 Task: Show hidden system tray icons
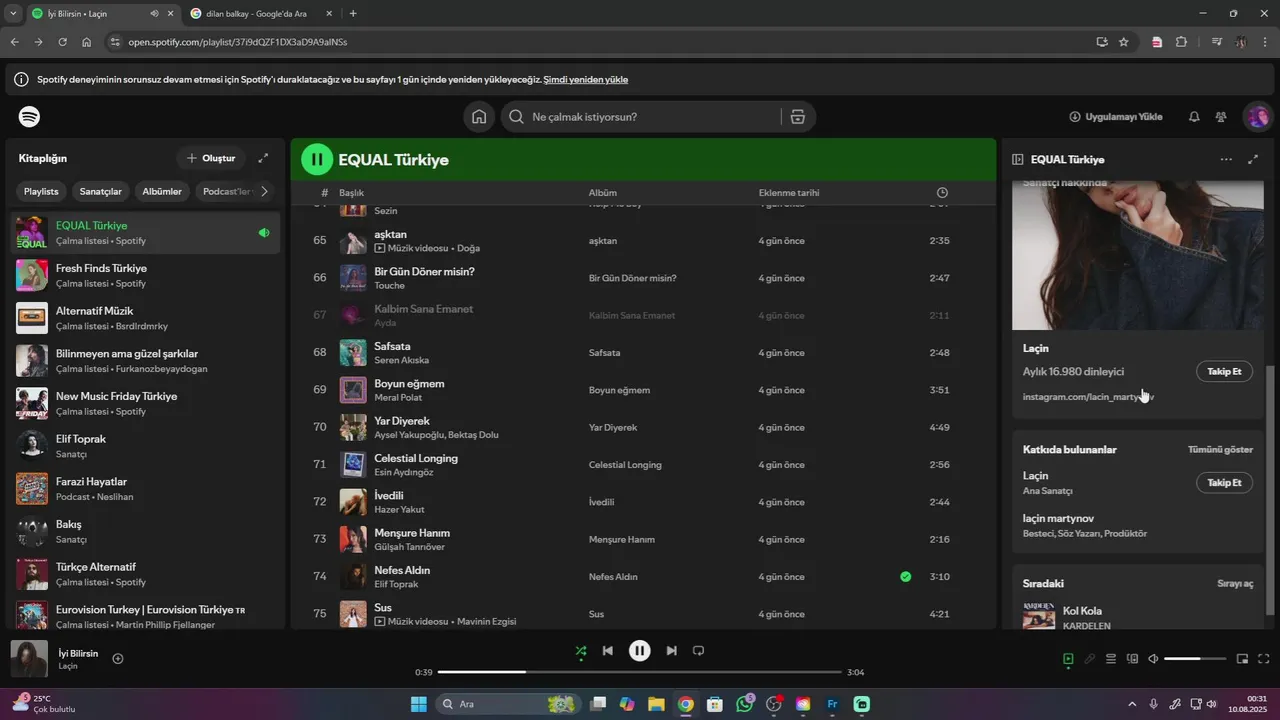click(x=1132, y=704)
